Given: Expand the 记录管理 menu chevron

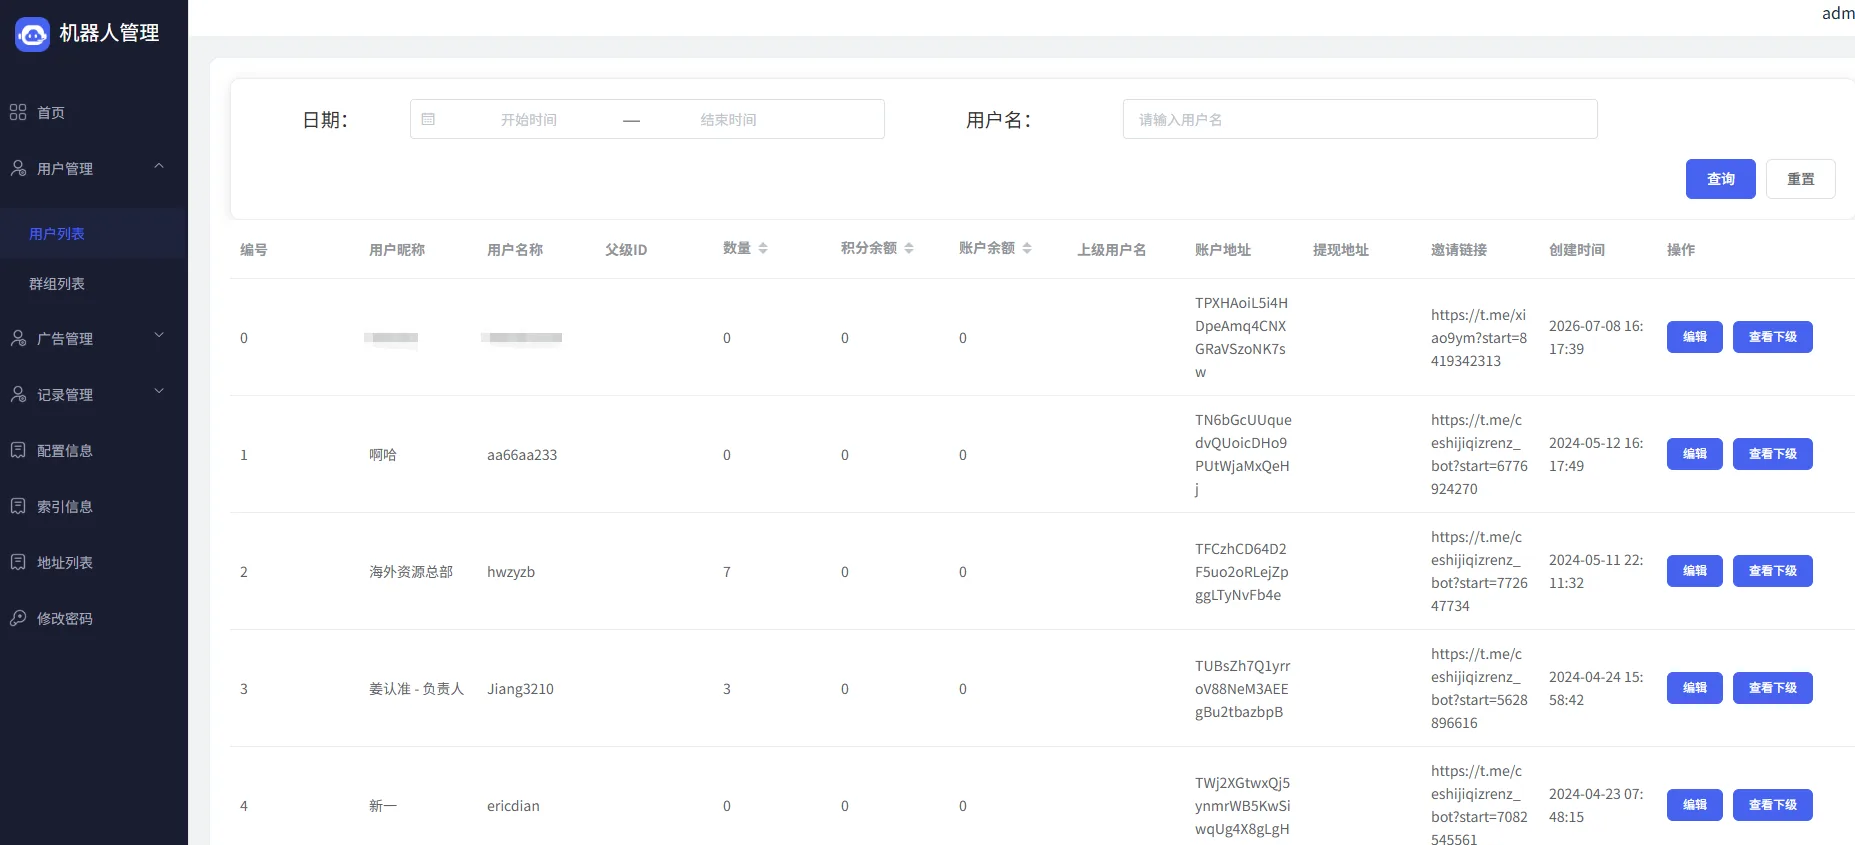Looking at the screenshot, I should 159,392.
